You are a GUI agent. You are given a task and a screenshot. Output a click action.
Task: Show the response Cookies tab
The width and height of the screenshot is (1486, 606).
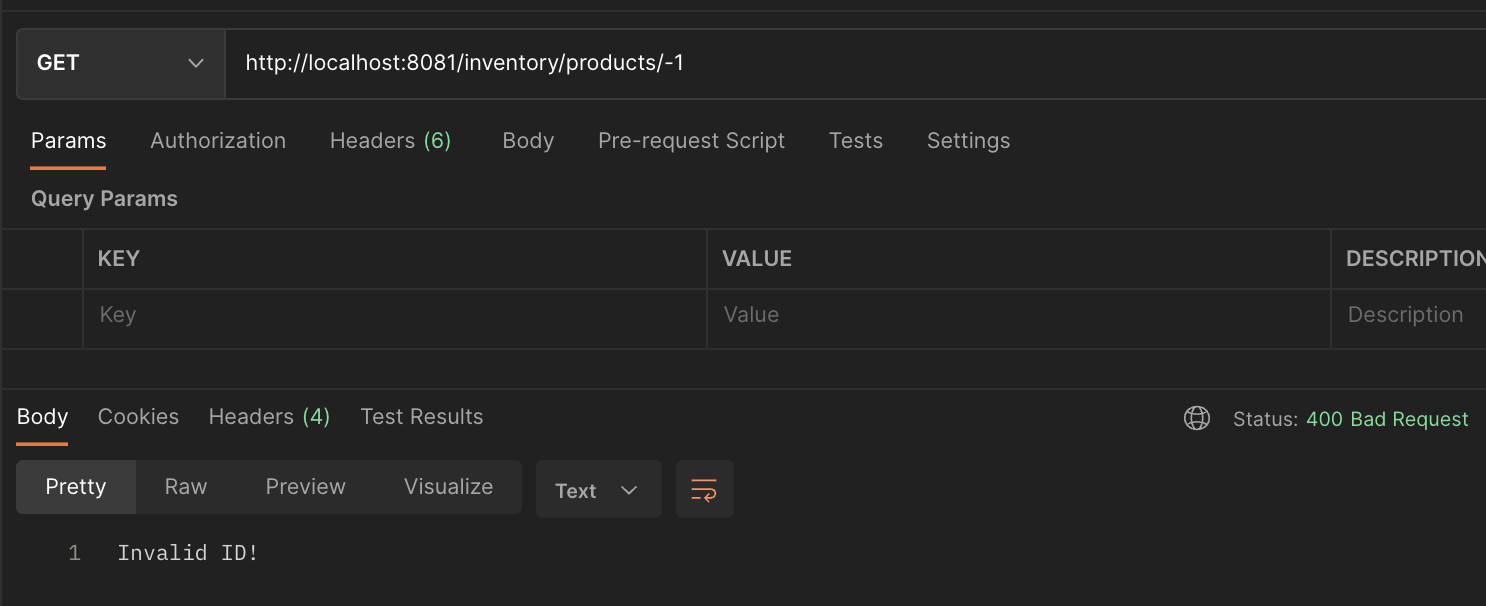point(138,417)
